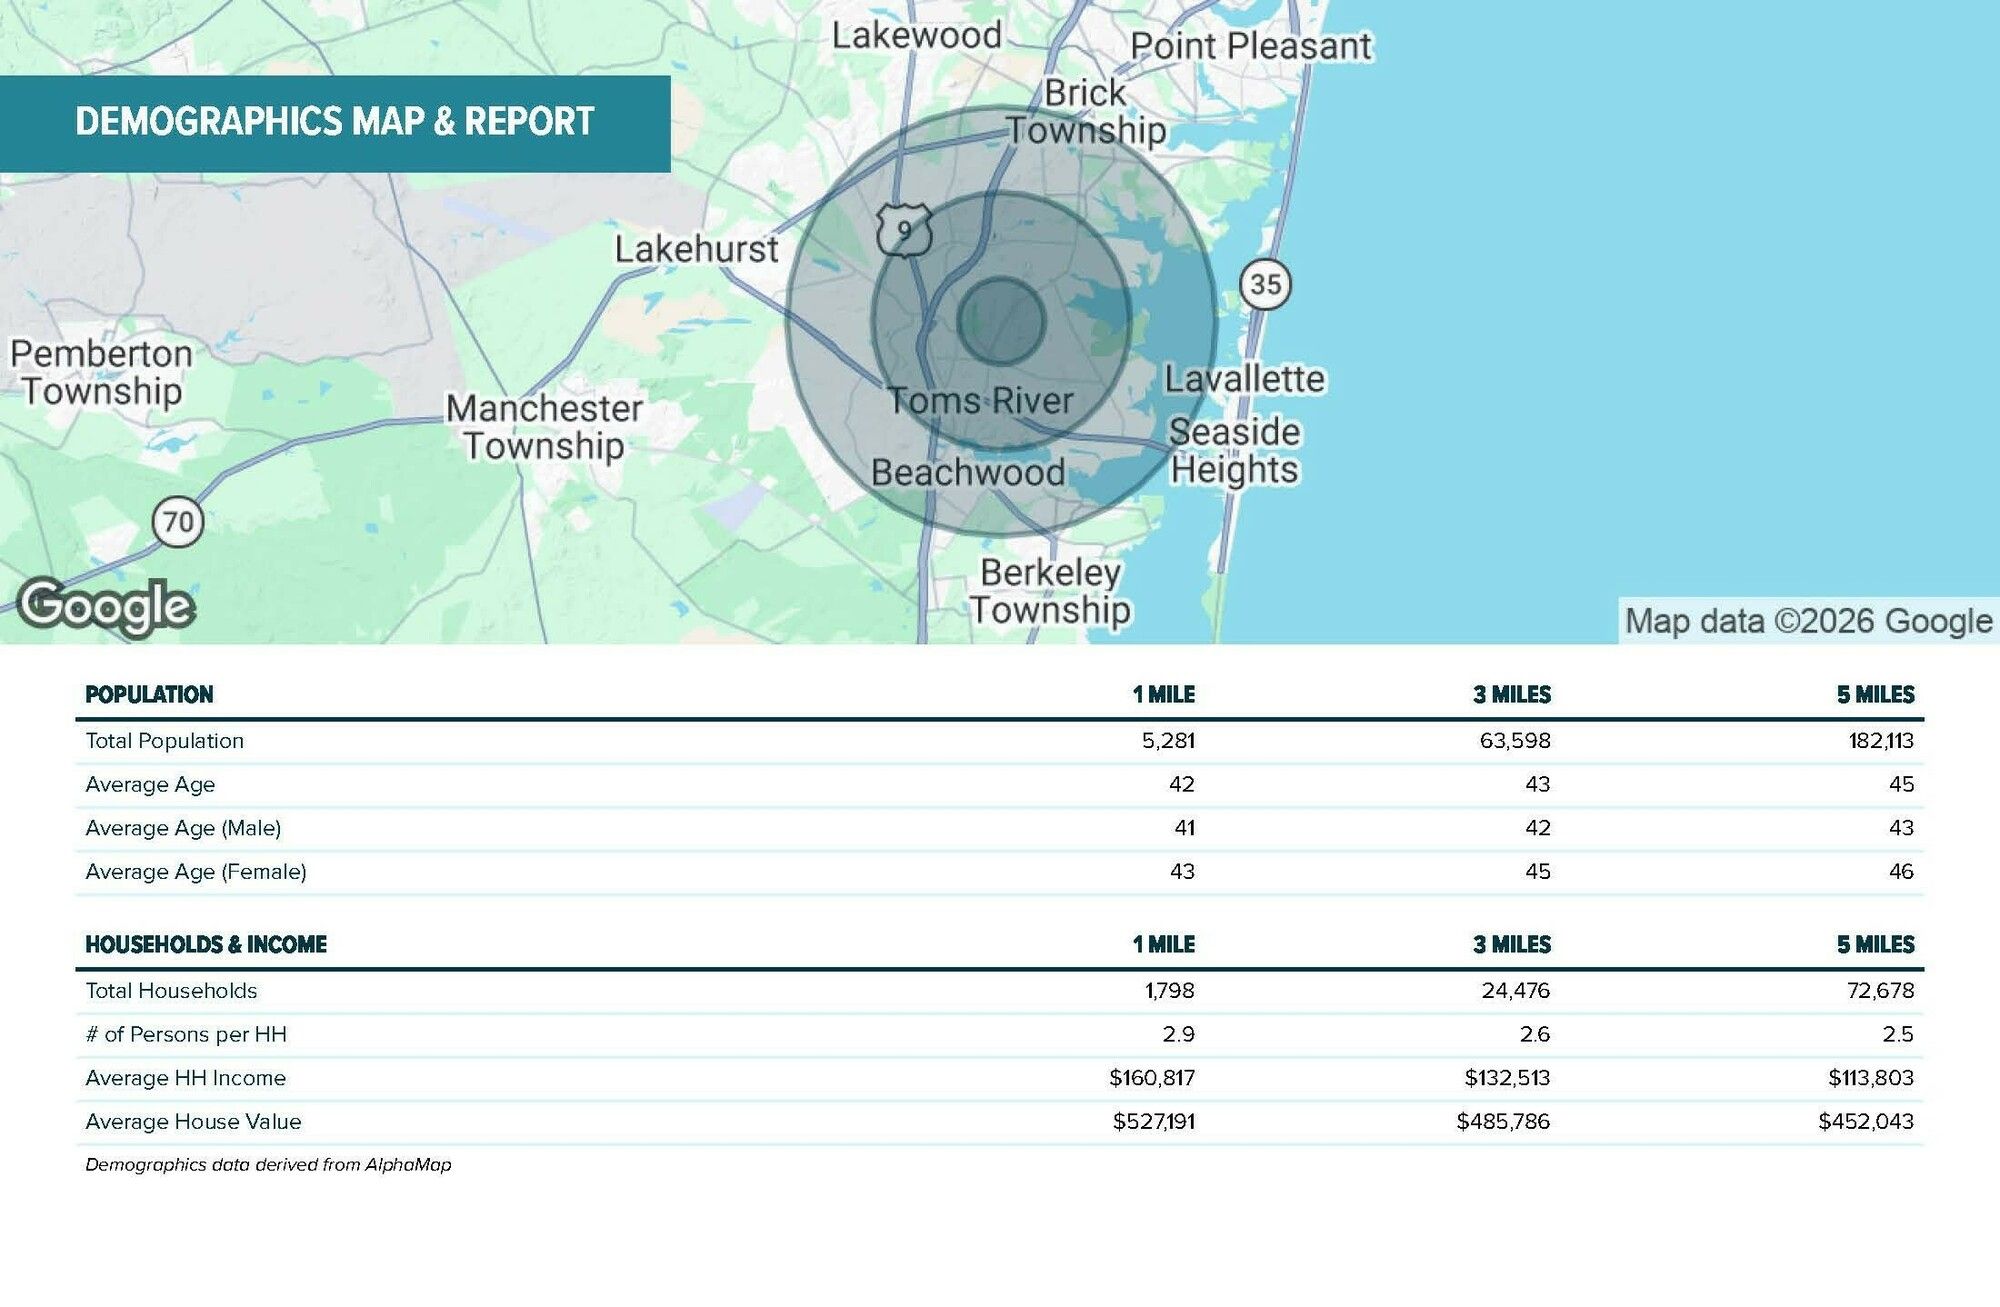Click the AlphaMap data source footnote
This screenshot has height=1307, width=2000.
[x=268, y=1165]
